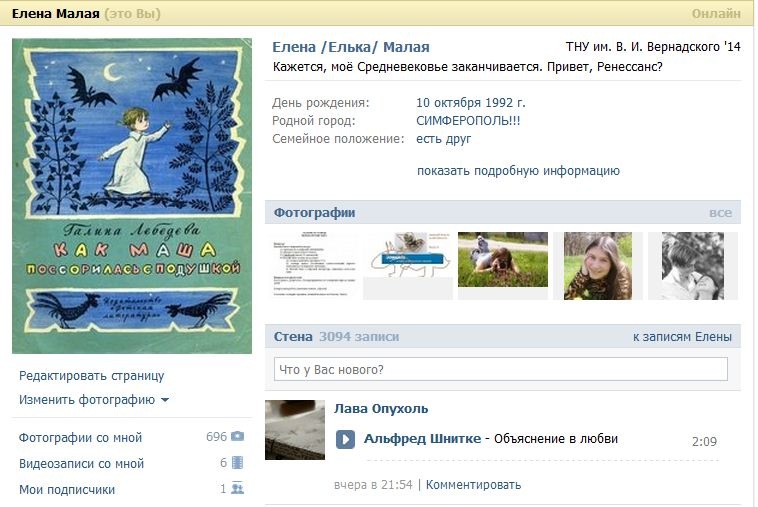
Task: Click the camera icon beside 696 photos
Action: pyautogui.click(x=237, y=437)
